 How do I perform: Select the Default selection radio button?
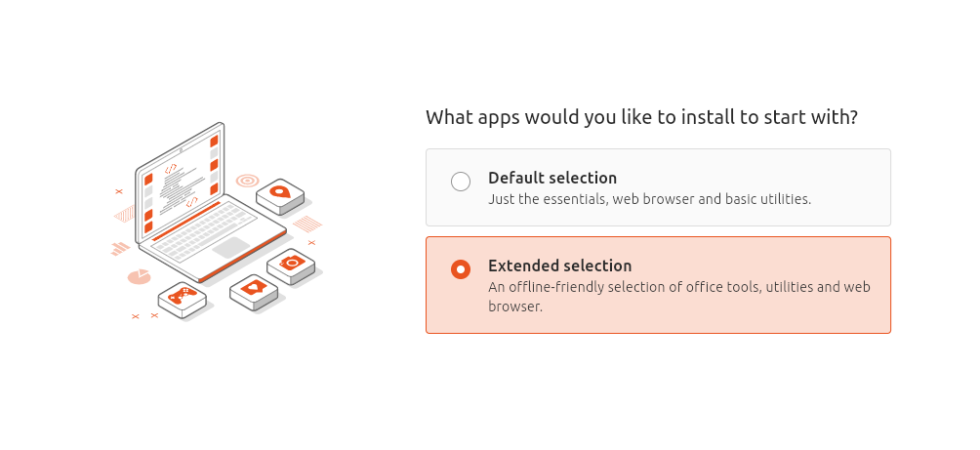point(460,182)
